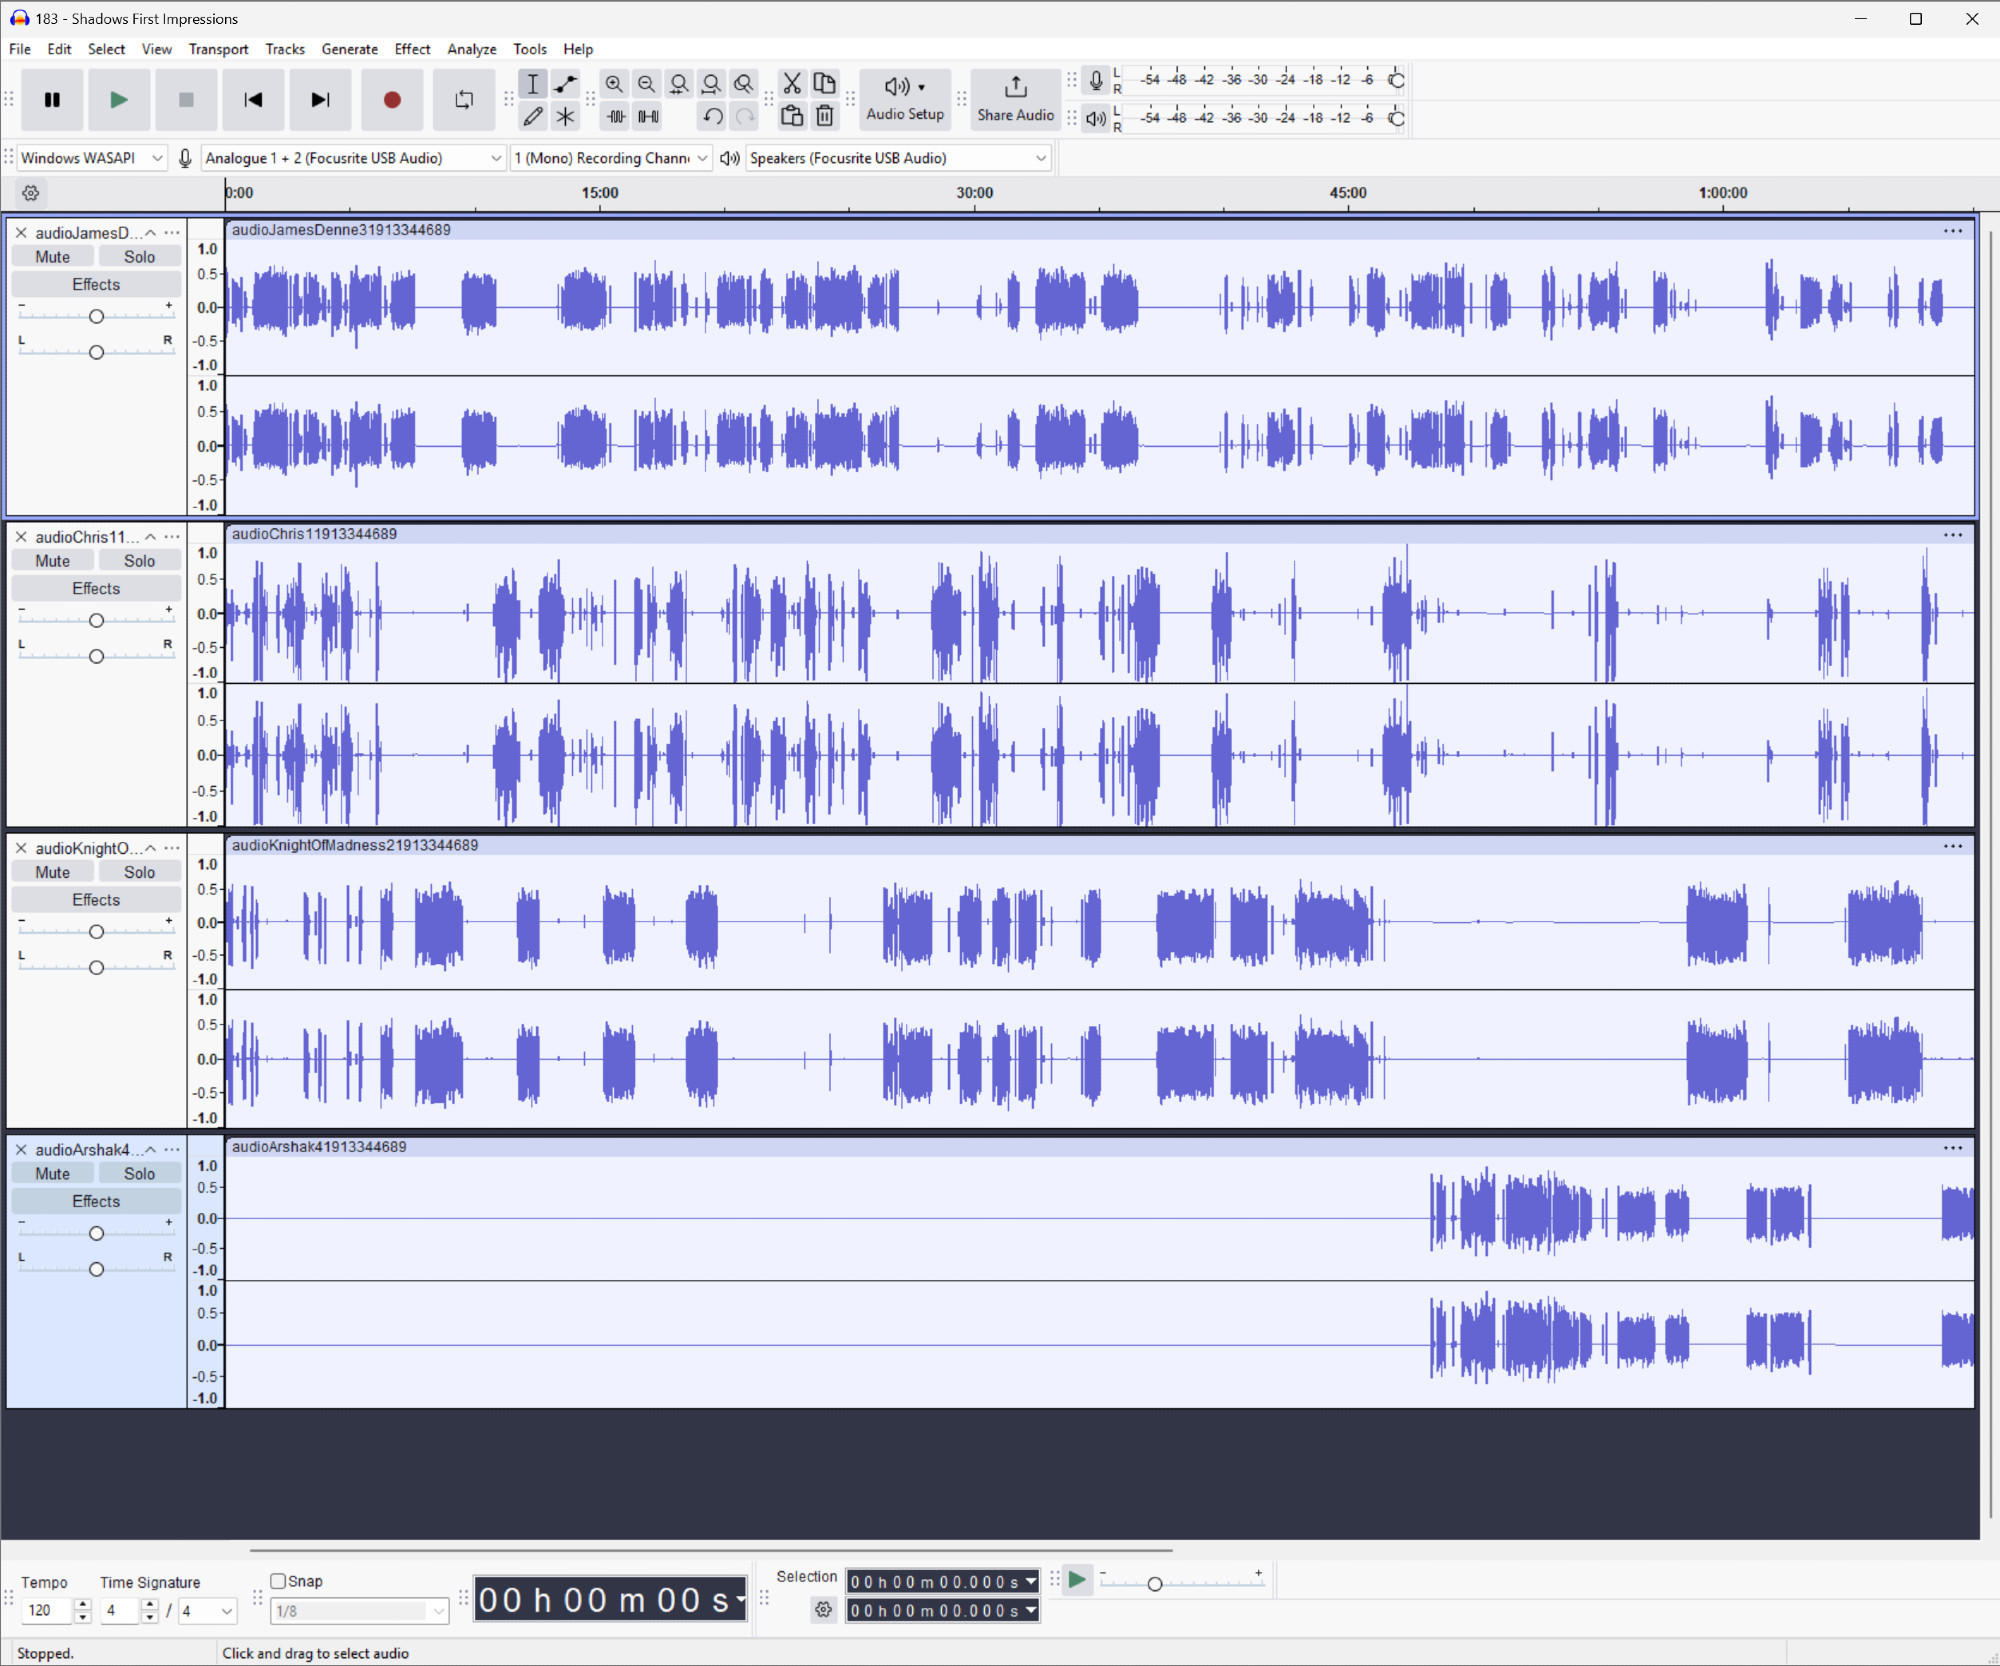
Task: Enable the Snap checkbox
Action: (x=279, y=1581)
